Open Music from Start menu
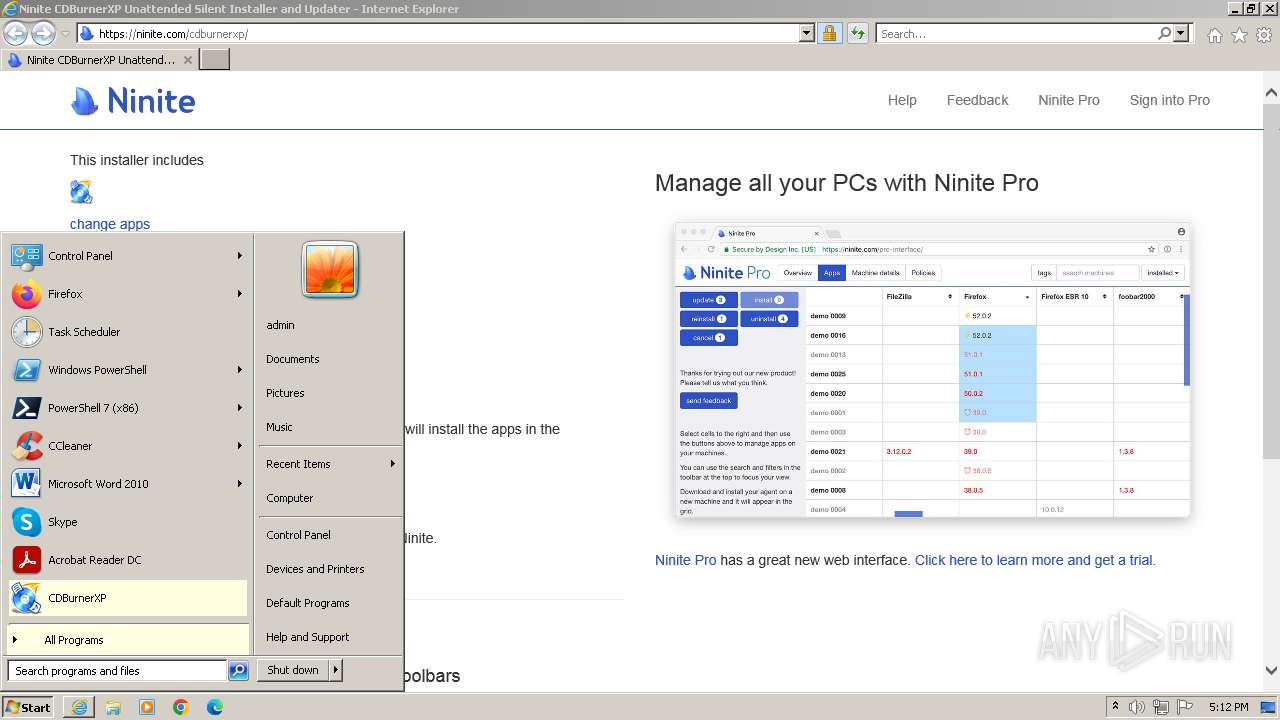Image resolution: width=1280 pixels, height=720 pixels. [280, 427]
